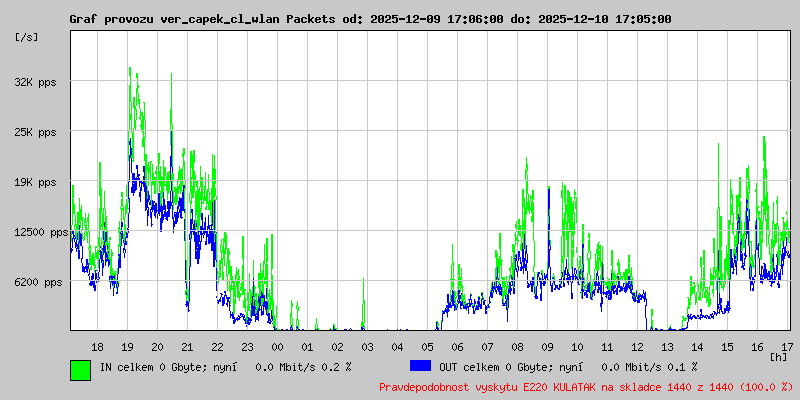Select the '25K pps' axis label
This screenshot has height=400, width=800.
(x=35, y=133)
